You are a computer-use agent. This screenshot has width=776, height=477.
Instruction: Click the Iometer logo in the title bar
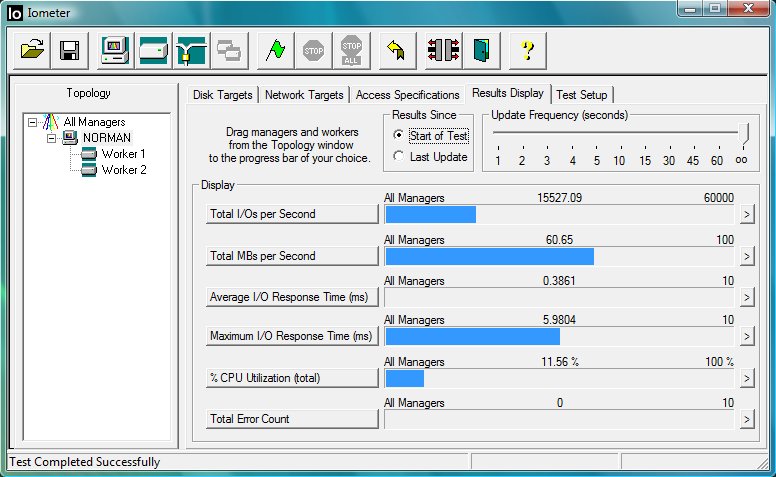pyautogui.click(x=15, y=13)
